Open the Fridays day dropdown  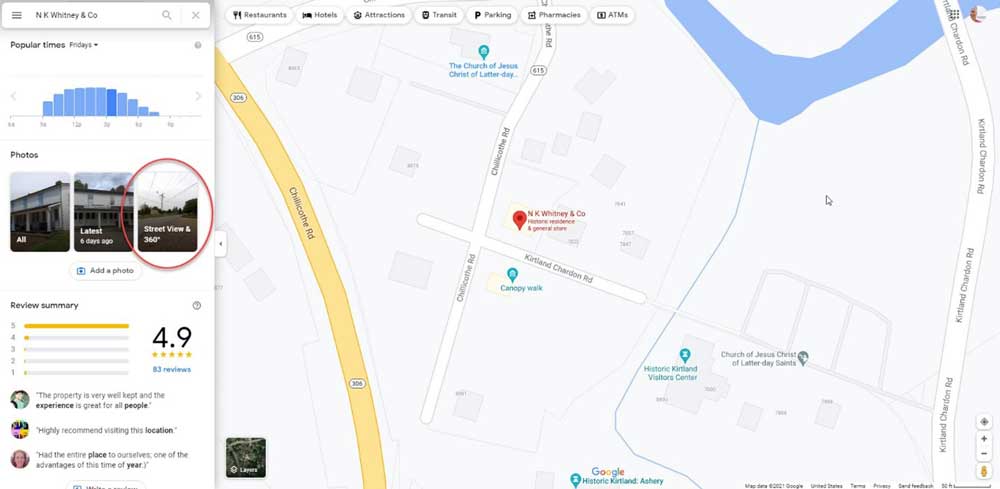(x=84, y=45)
